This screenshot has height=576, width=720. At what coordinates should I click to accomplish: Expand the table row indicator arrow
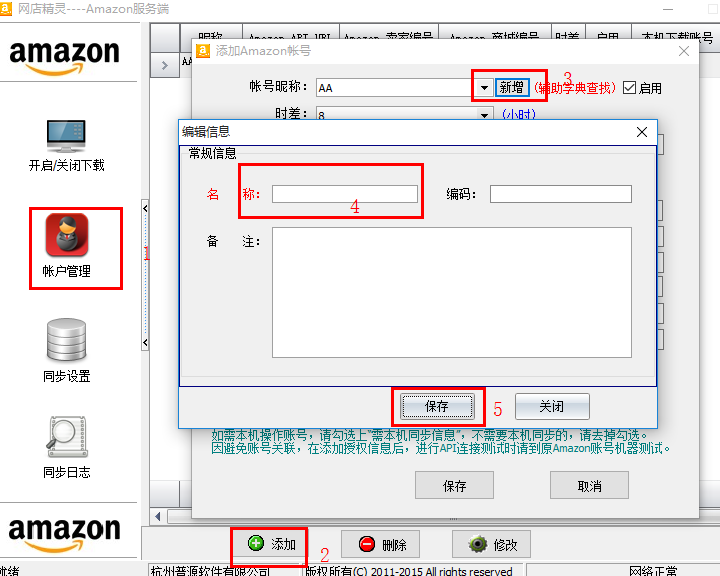click(165, 66)
